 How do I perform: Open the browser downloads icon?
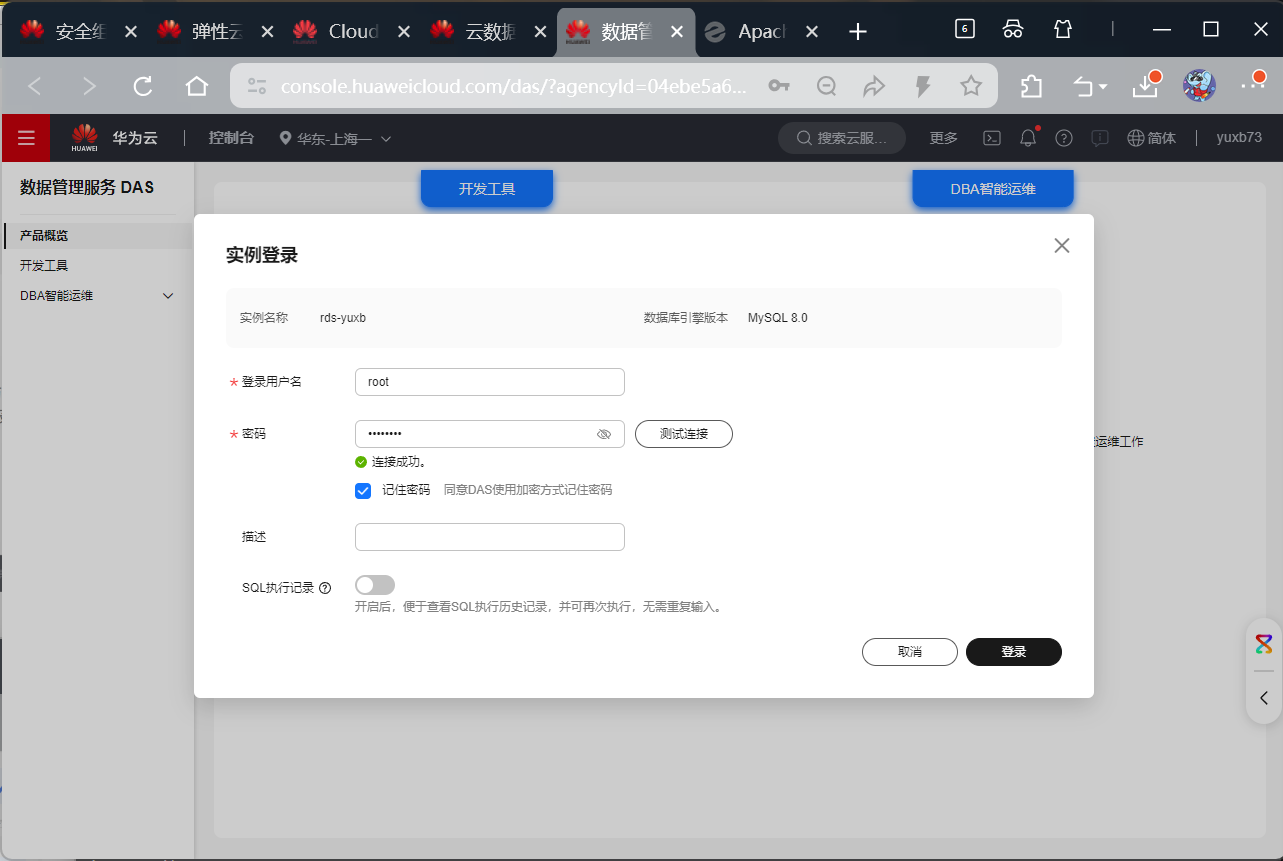point(1146,86)
